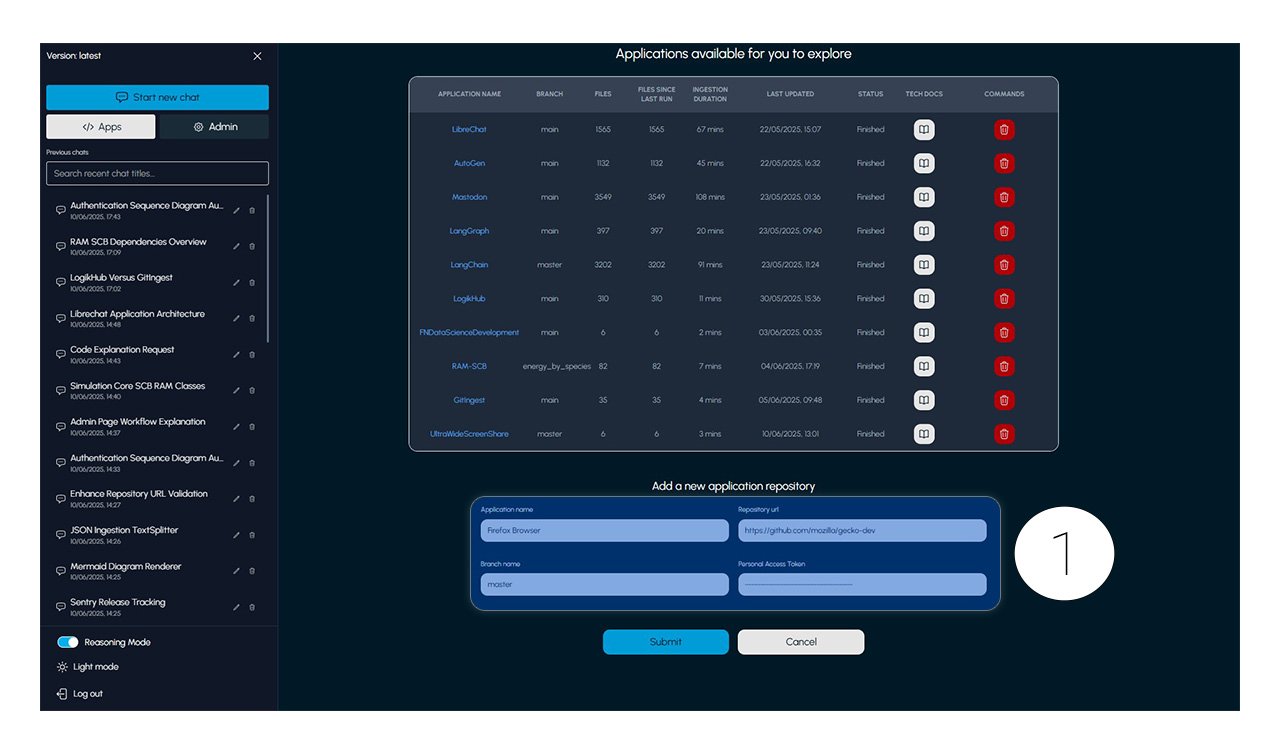Delete the UltraWideScreenShare application
Viewport: 1280px width, 755px height.
click(1004, 434)
